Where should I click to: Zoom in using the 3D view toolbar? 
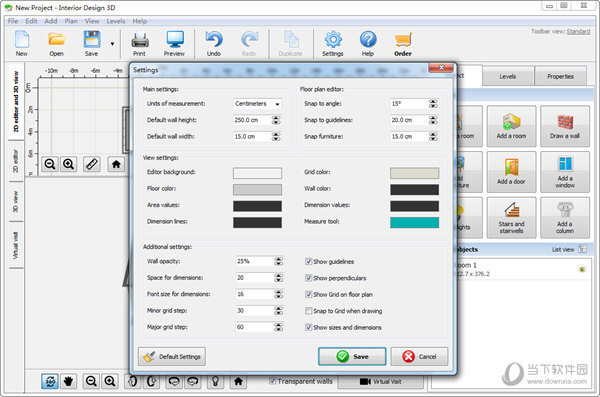(x=110, y=381)
